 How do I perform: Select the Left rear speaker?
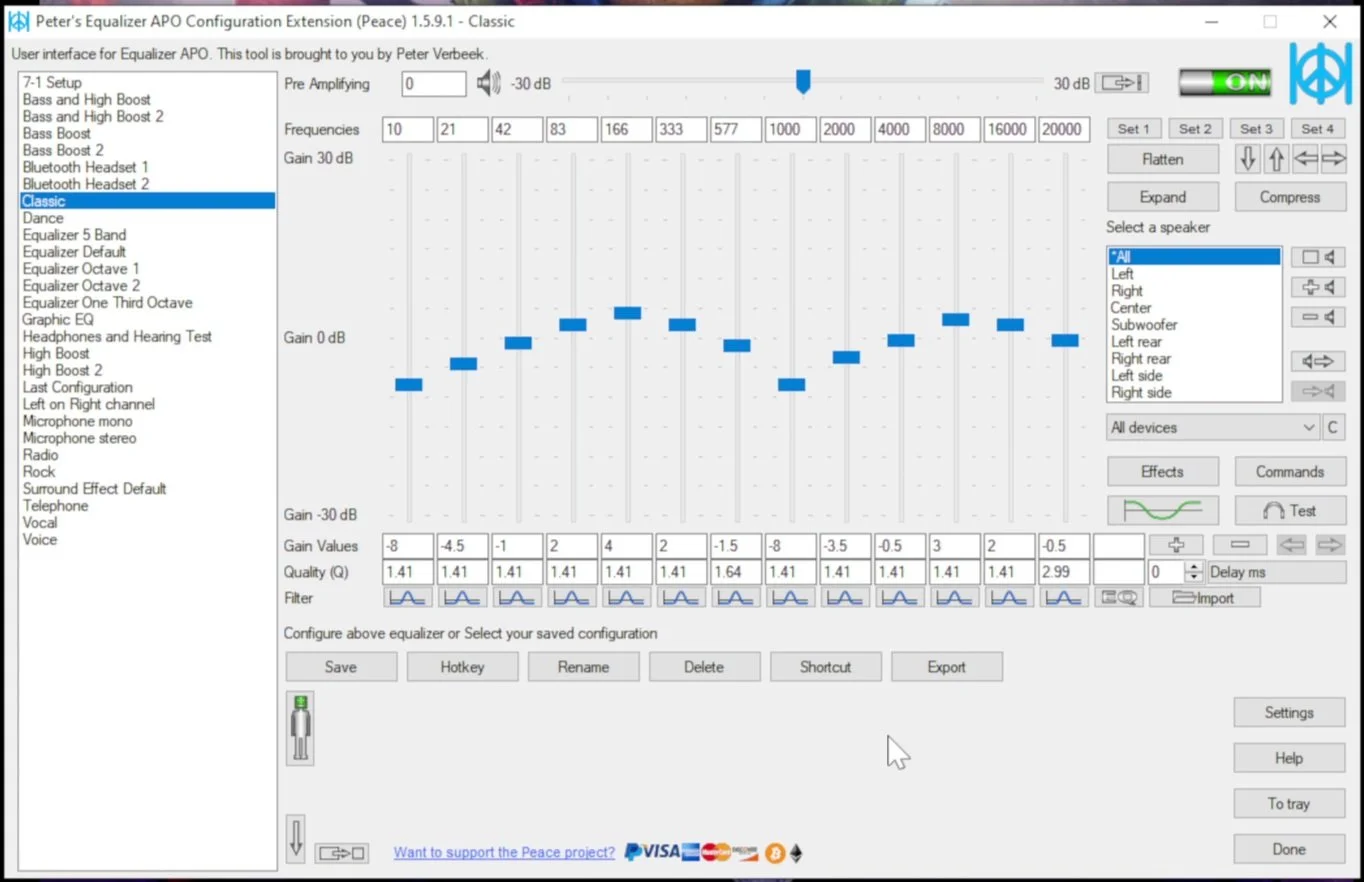click(1136, 342)
